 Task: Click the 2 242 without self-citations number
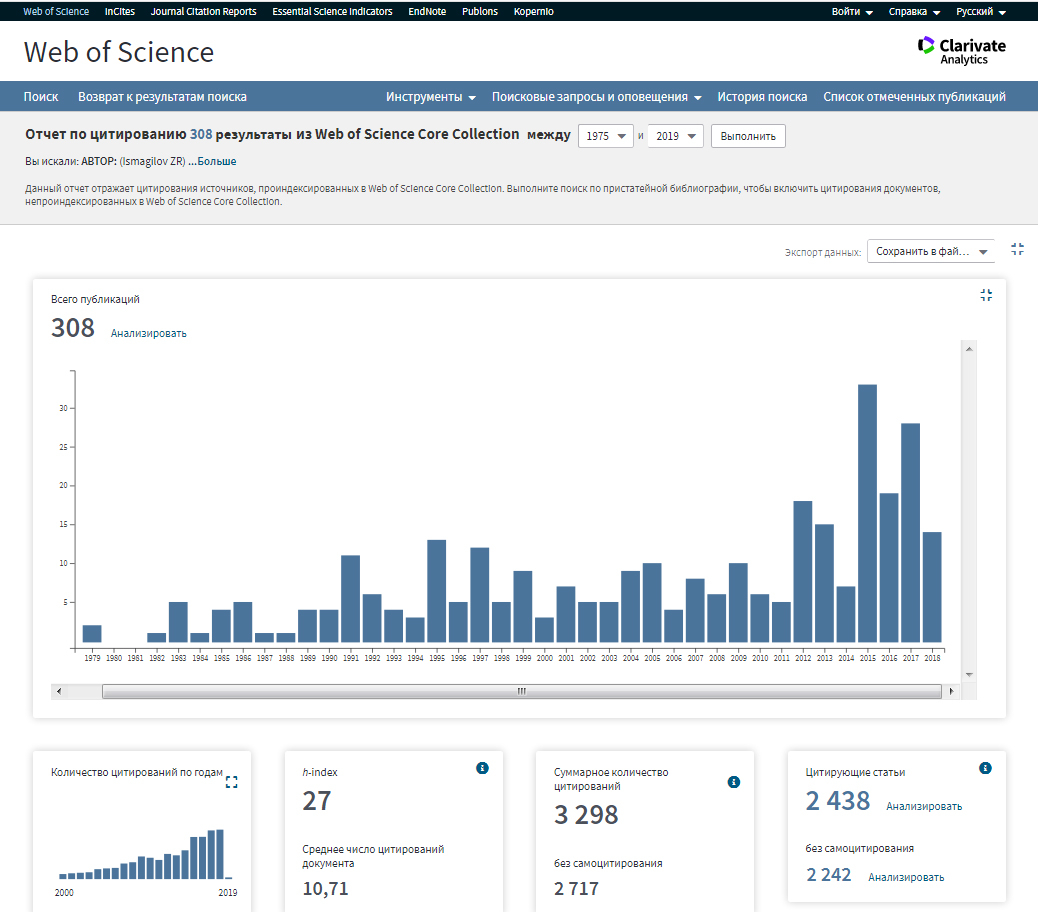coord(828,875)
